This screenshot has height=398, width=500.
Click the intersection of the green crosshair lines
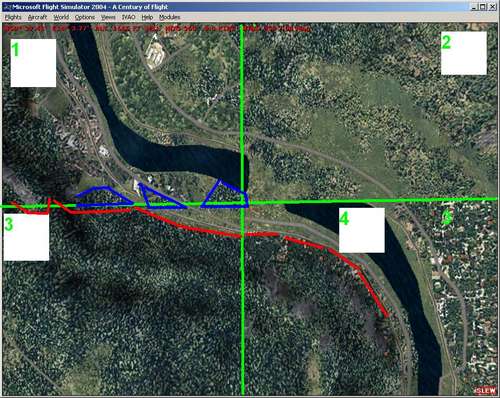(x=243, y=203)
